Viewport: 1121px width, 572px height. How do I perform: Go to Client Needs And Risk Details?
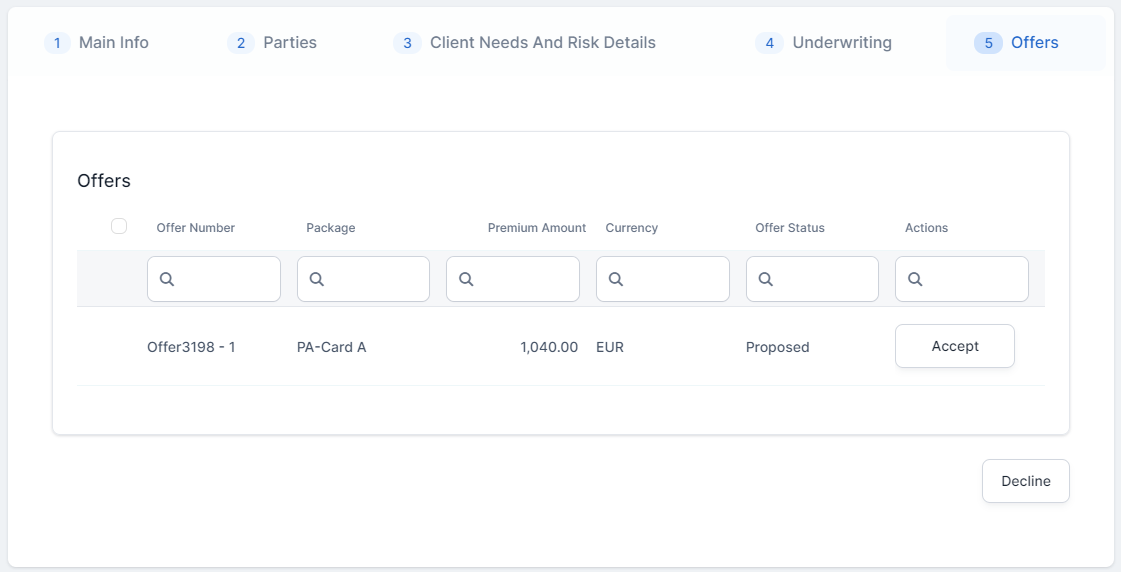pos(526,43)
